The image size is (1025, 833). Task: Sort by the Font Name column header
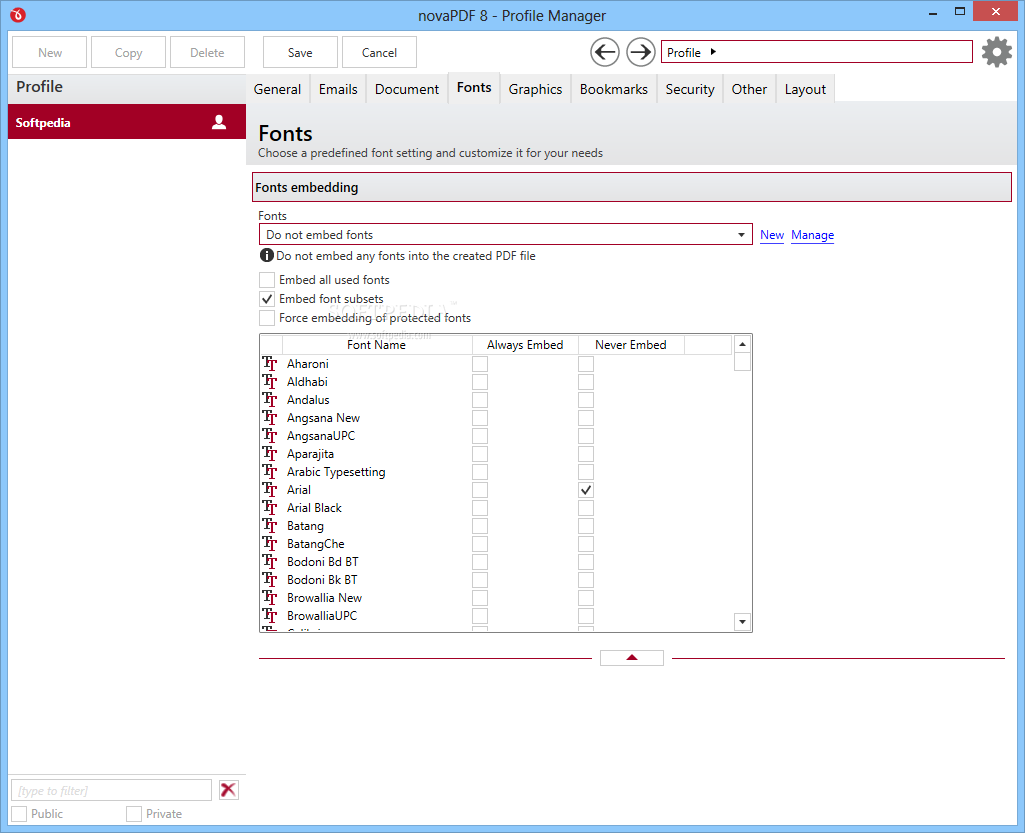[x=377, y=345]
